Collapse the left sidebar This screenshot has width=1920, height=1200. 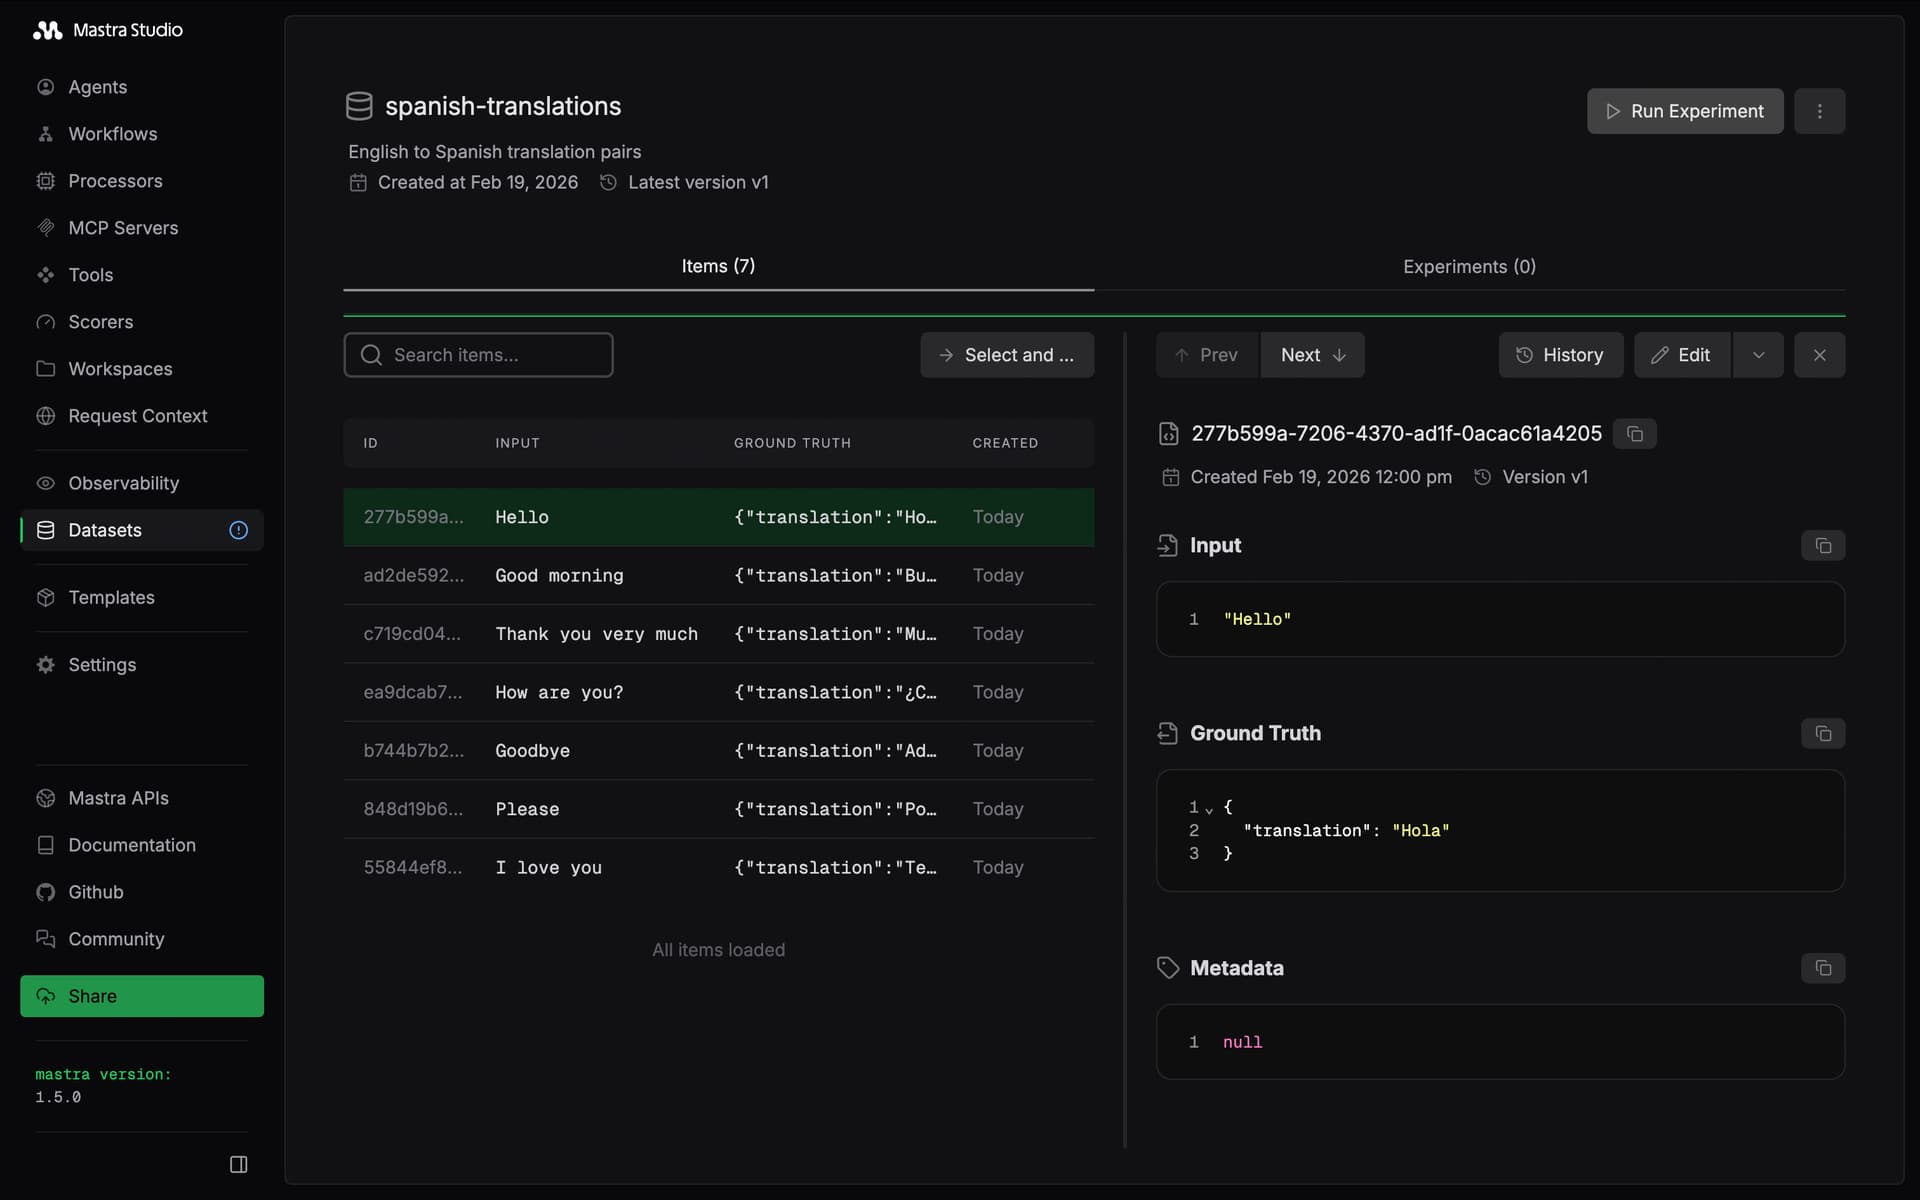pyautogui.click(x=238, y=1163)
